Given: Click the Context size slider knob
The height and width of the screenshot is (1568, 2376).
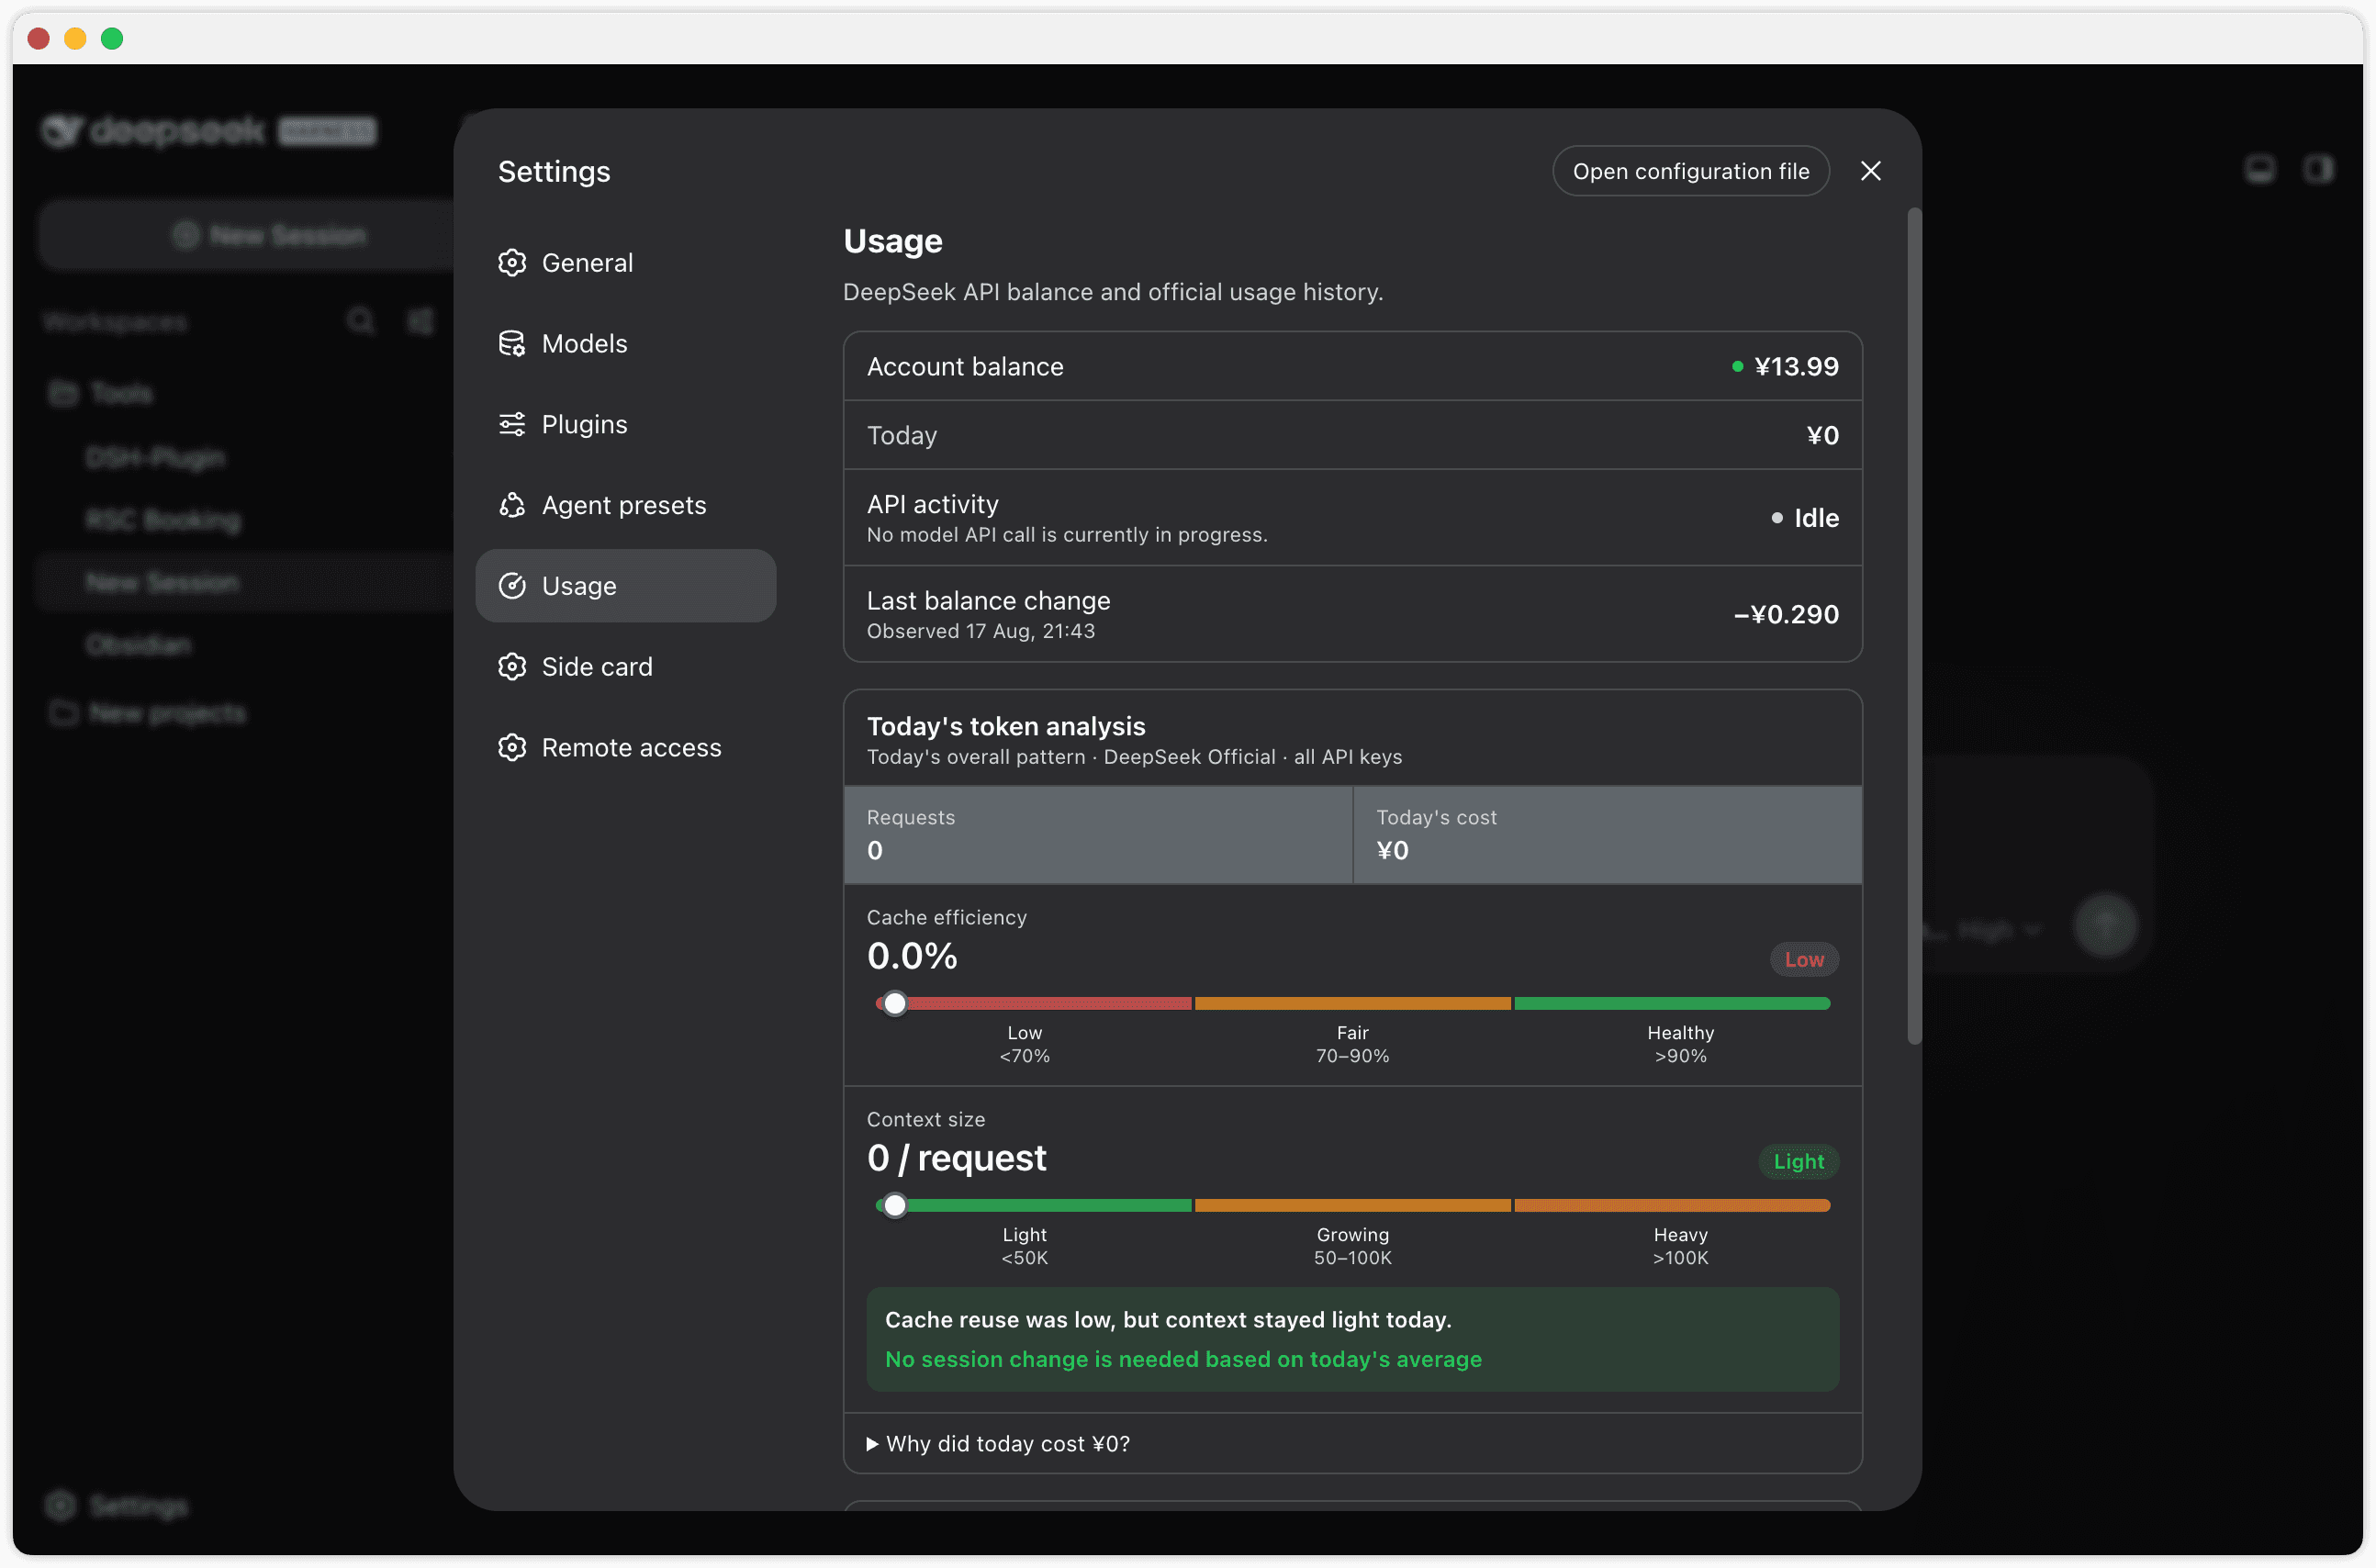Looking at the screenshot, I should [895, 1205].
